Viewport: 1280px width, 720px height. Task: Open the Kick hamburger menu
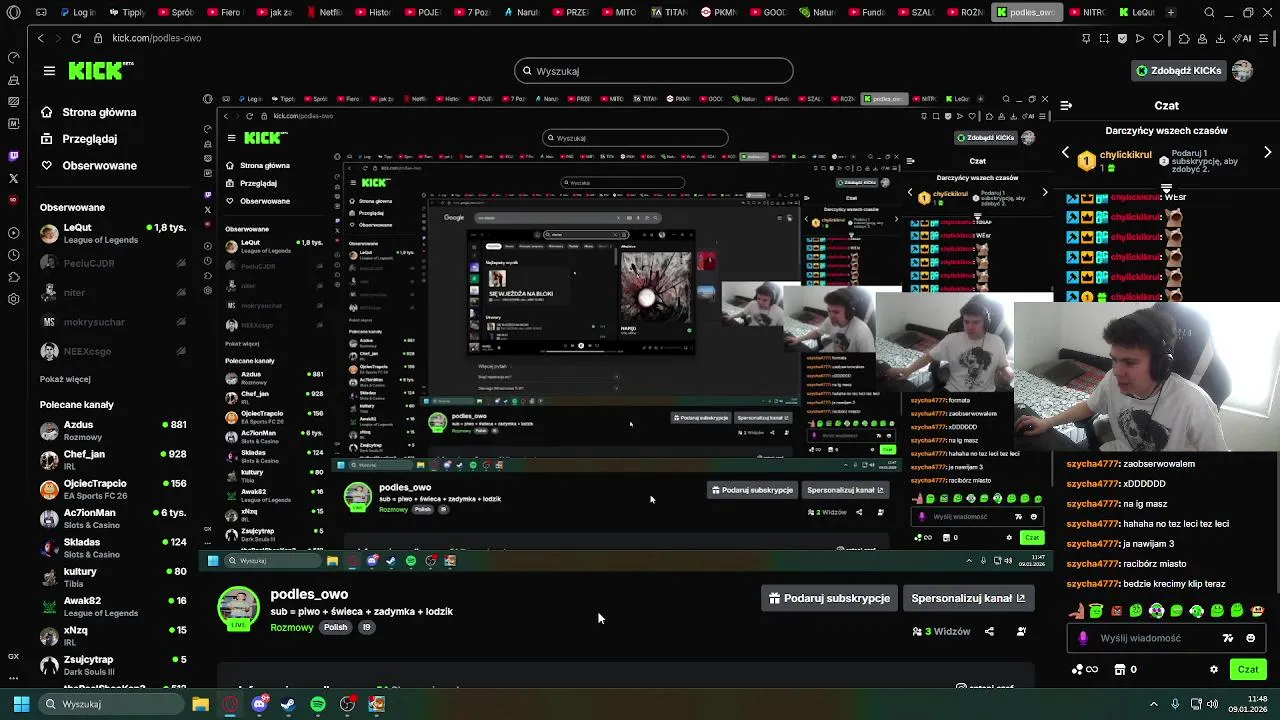(x=49, y=71)
